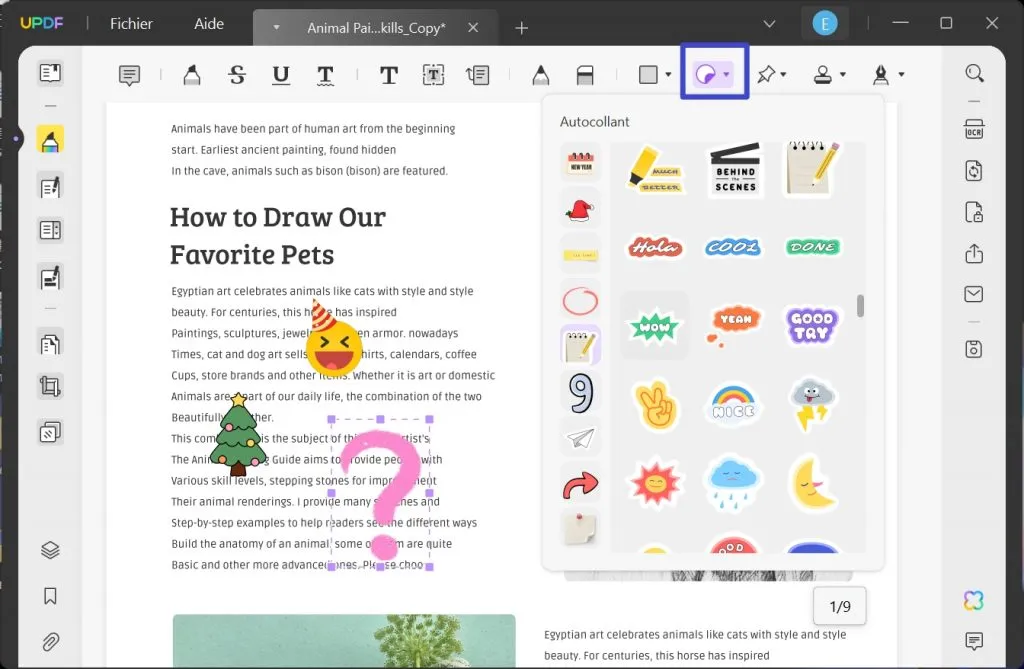Open the Share export icon
This screenshot has height=669, width=1024.
(x=974, y=253)
